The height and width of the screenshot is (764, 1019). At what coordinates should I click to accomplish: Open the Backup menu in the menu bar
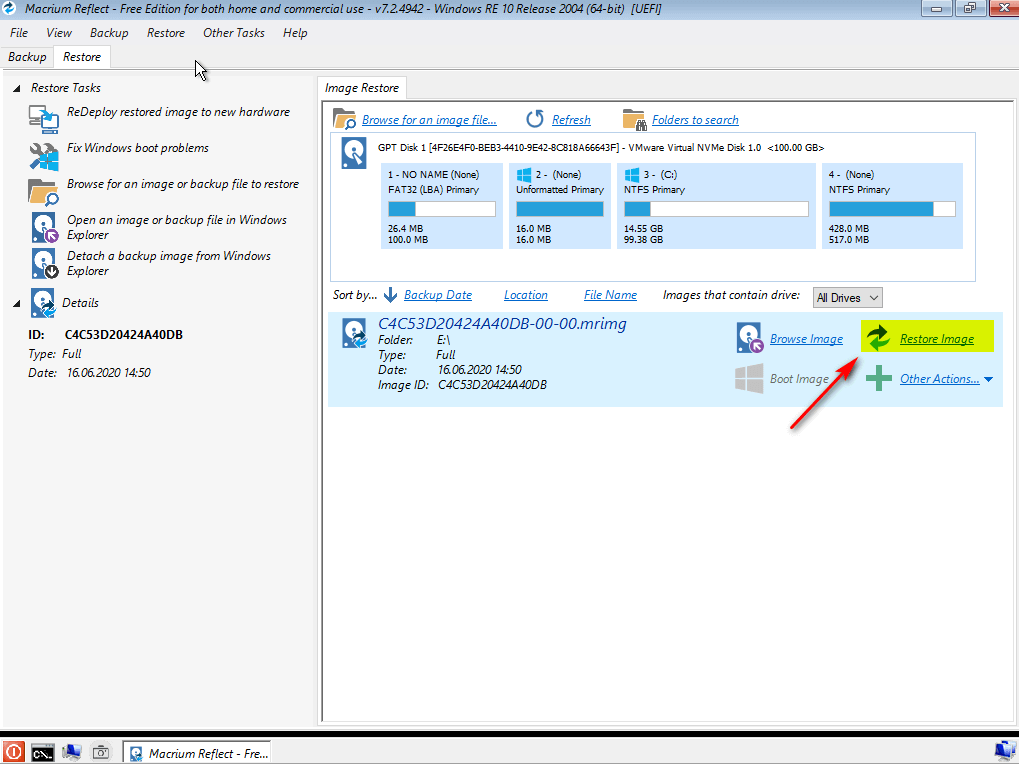point(109,32)
